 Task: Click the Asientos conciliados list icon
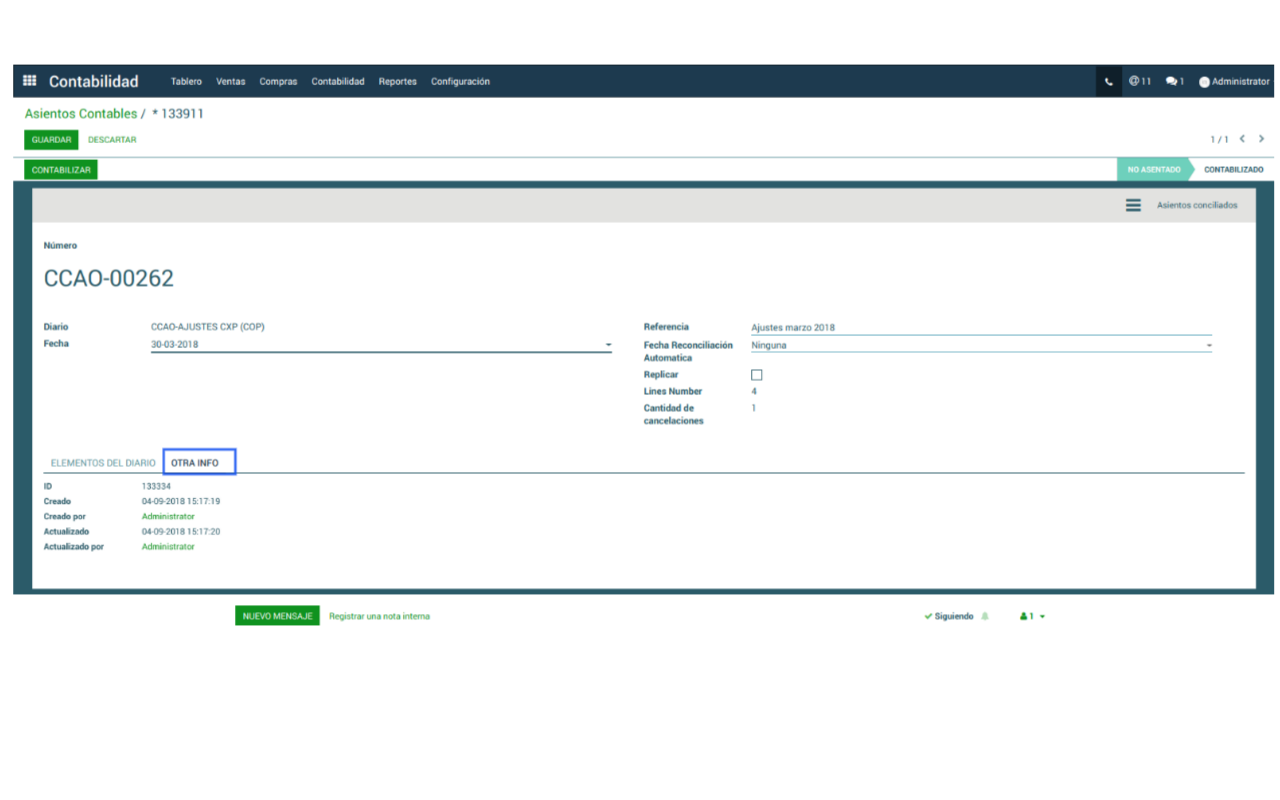click(1133, 205)
